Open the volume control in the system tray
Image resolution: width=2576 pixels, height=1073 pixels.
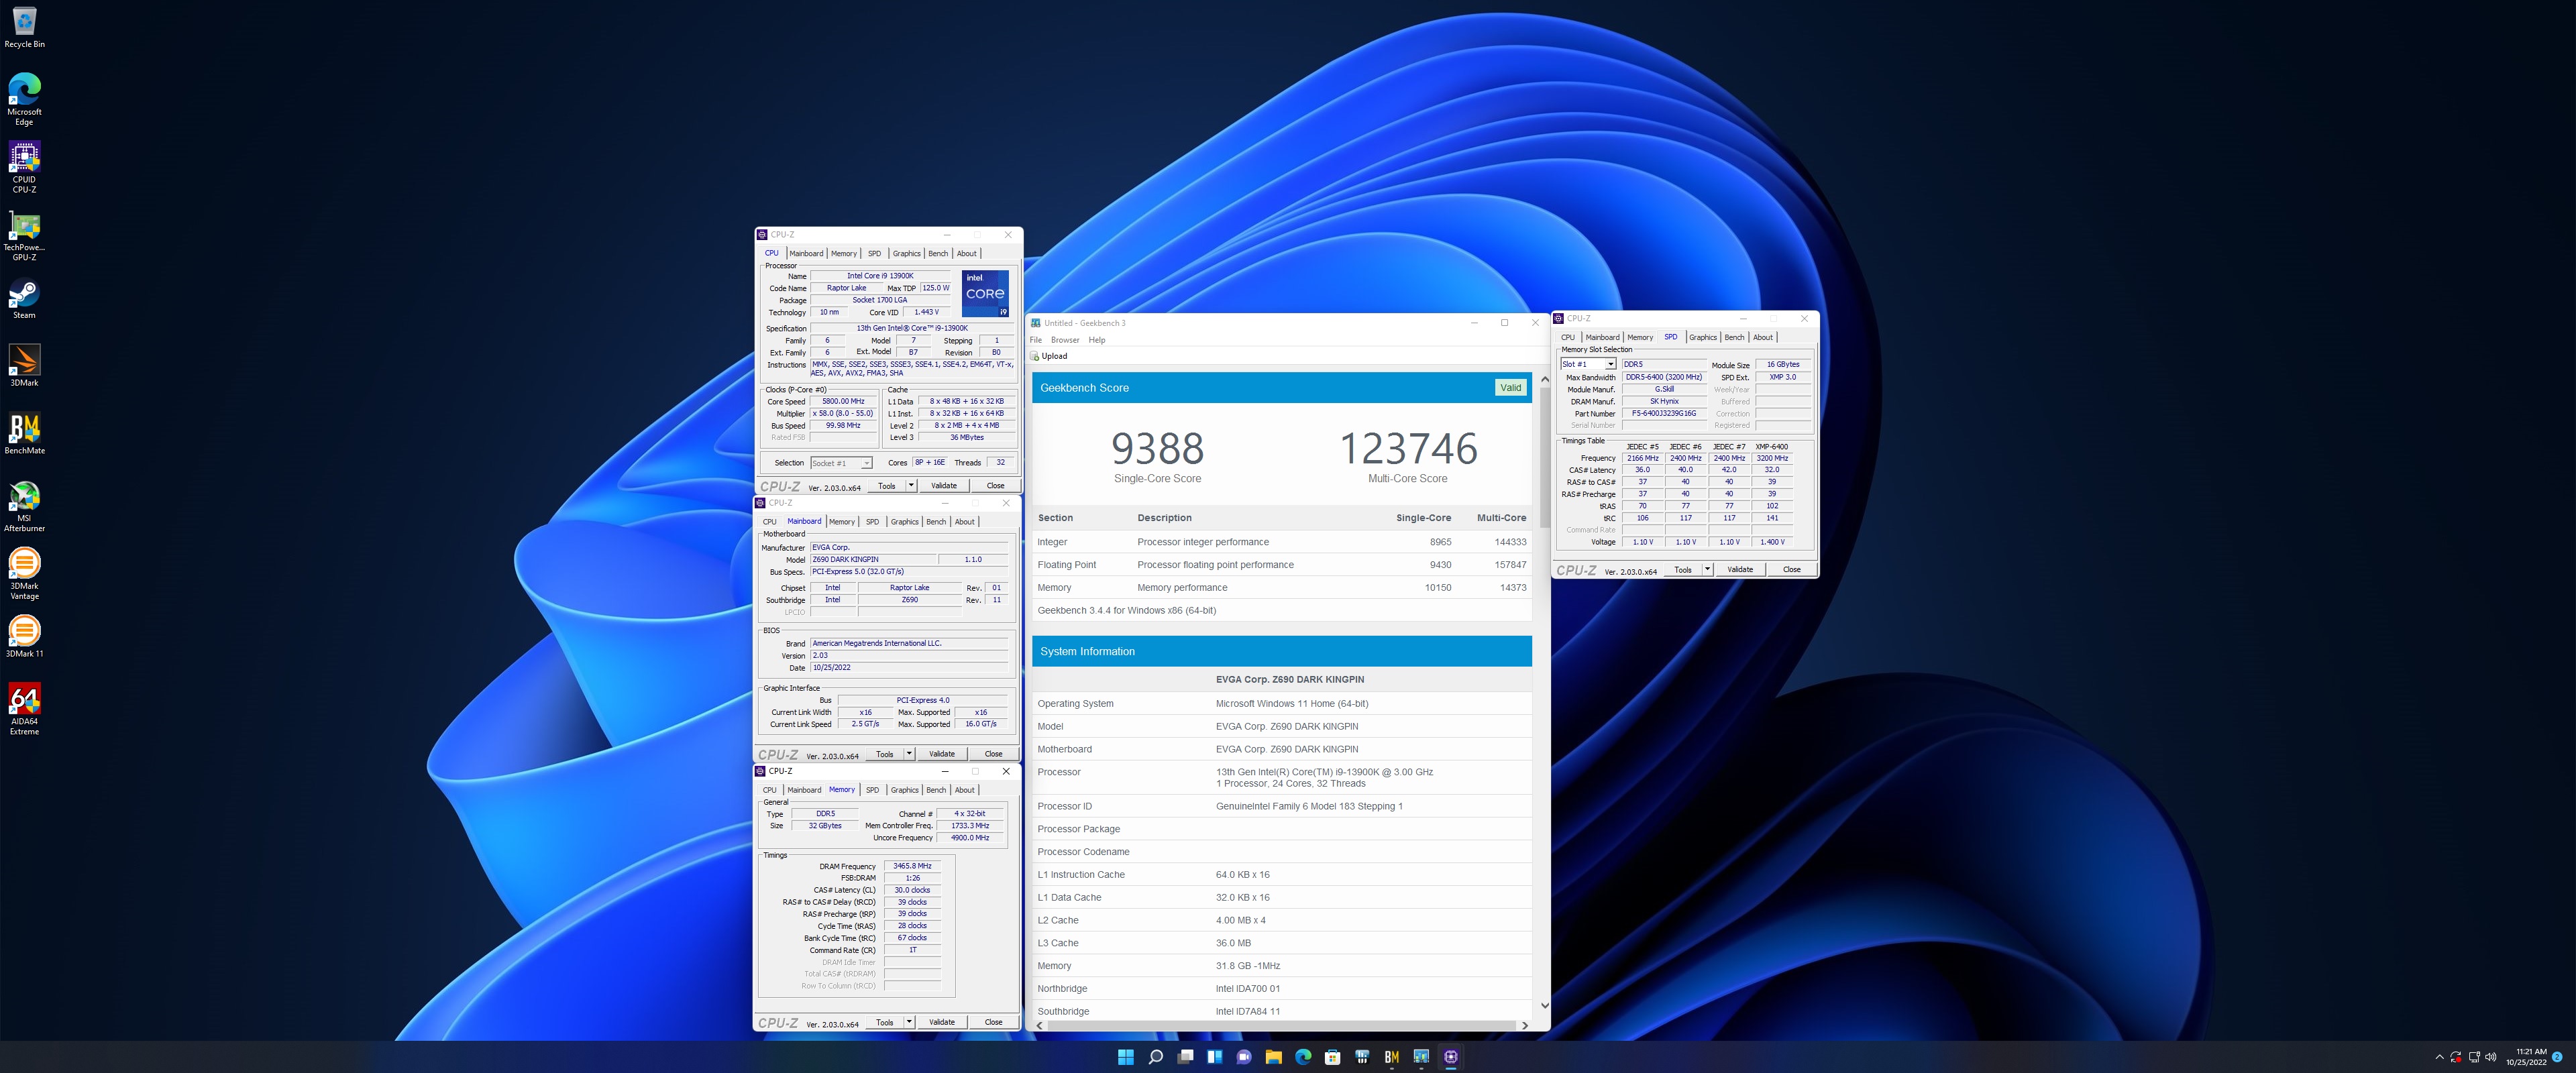pos(2490,1057)
